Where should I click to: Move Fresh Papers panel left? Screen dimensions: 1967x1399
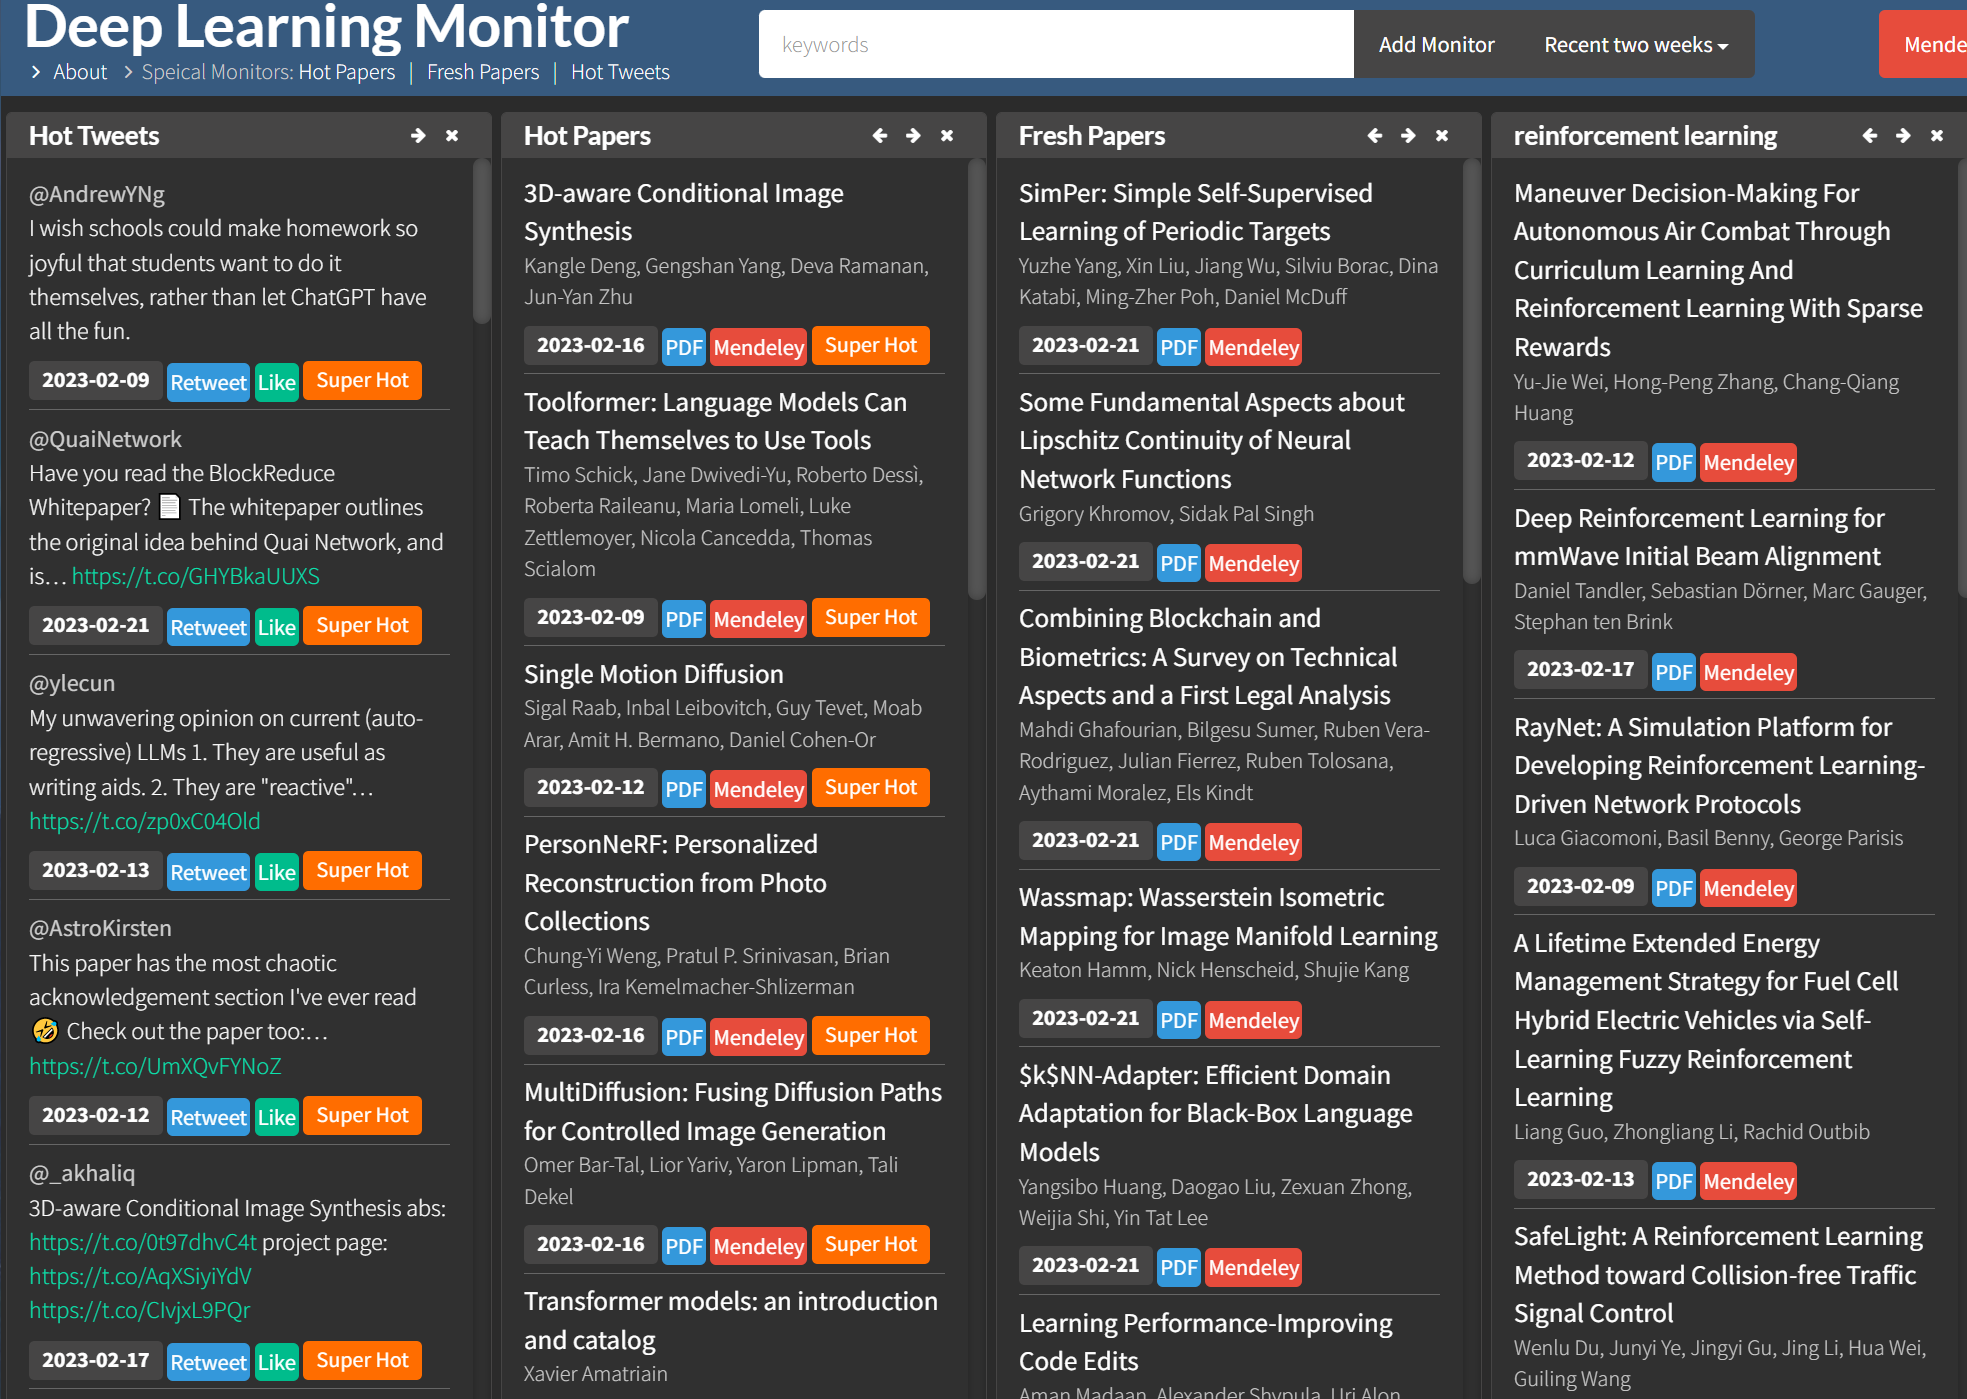click(x=1374, y=136)
